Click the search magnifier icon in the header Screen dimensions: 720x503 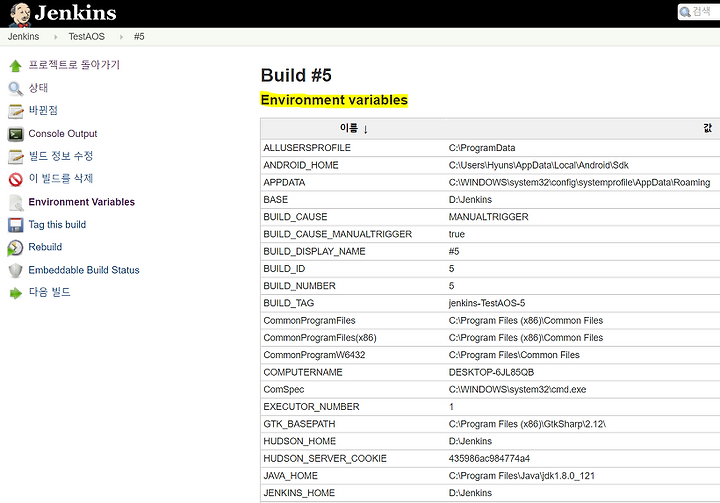[685, 12]
